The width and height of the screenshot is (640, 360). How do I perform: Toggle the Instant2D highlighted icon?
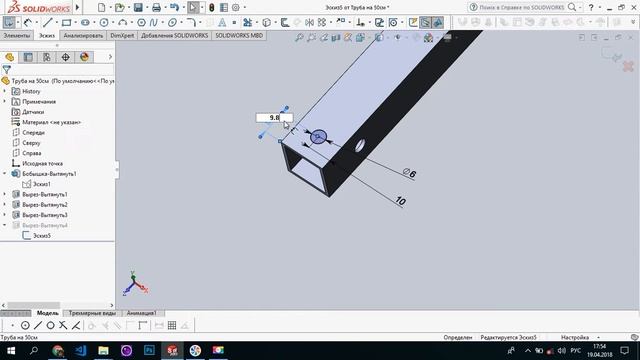425,22
